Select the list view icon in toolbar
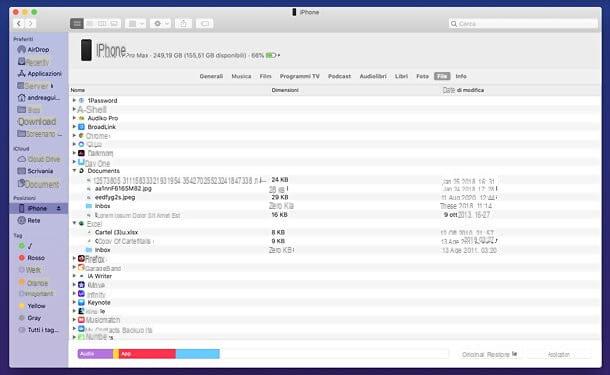The height and width of the screenshot is (375, 610). click(x=77, y=24)
